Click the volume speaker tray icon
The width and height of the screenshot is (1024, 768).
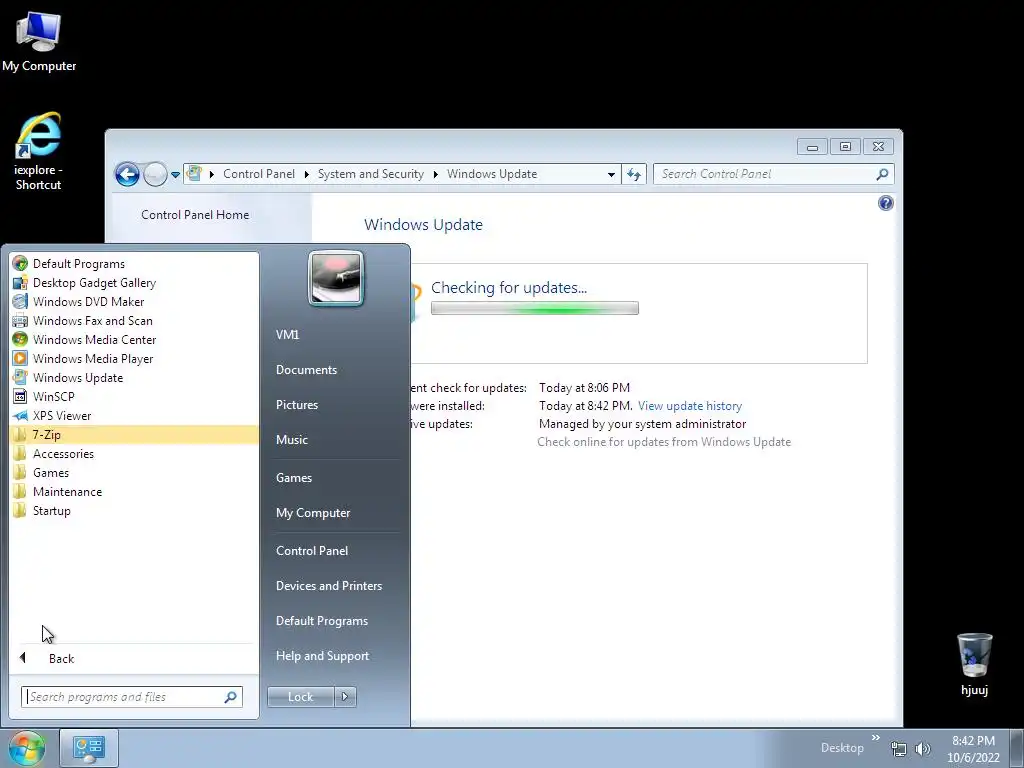[923, 749]
